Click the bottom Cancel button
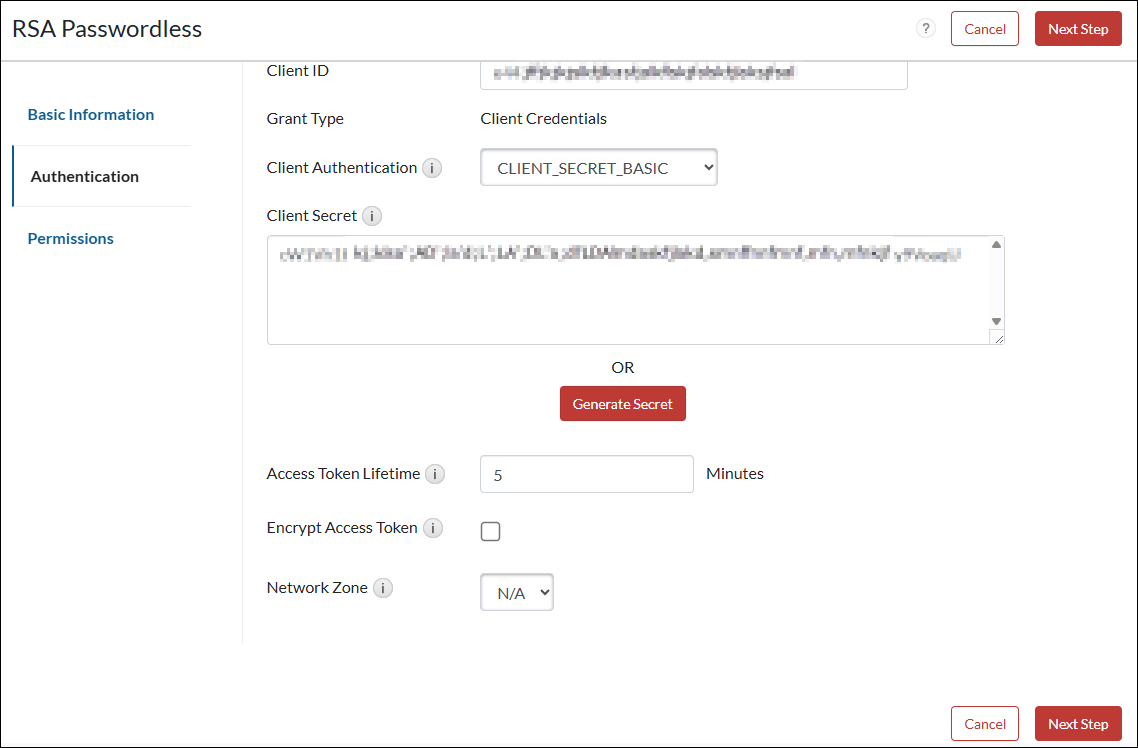 click(x=985, y=724)
